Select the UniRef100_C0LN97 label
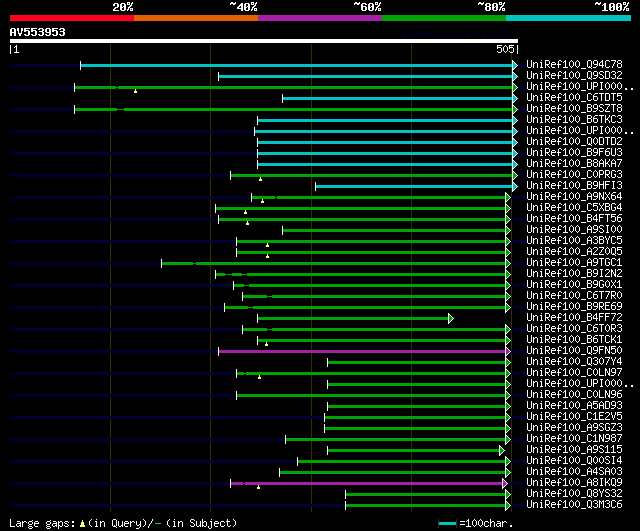 coord(574,373)
